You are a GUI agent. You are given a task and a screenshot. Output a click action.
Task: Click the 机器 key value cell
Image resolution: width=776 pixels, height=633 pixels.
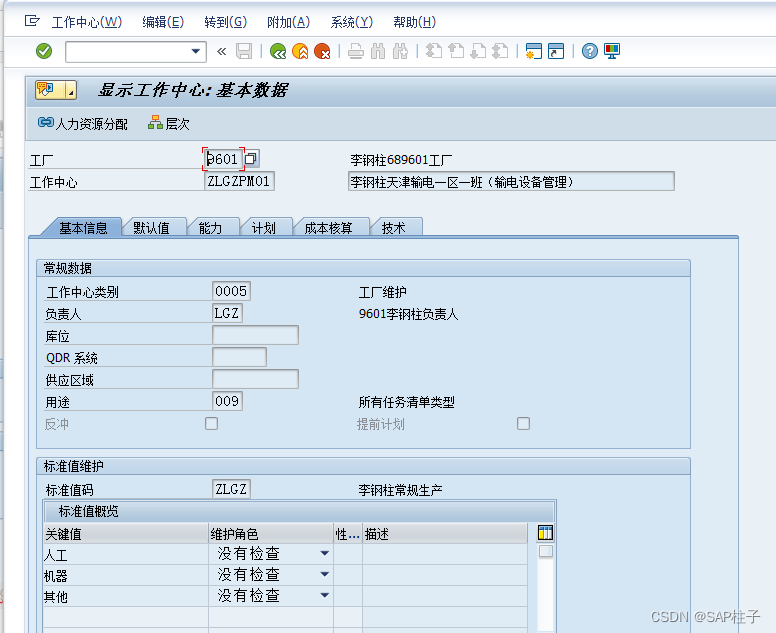(126, 575)
